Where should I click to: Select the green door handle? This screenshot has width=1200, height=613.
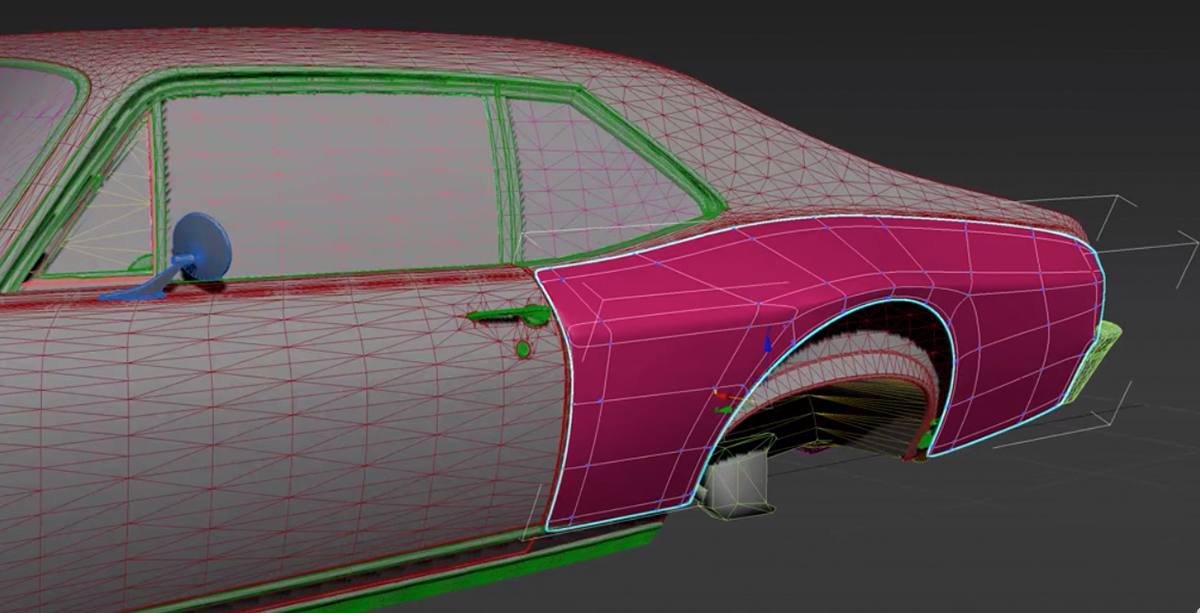[510, 318]
